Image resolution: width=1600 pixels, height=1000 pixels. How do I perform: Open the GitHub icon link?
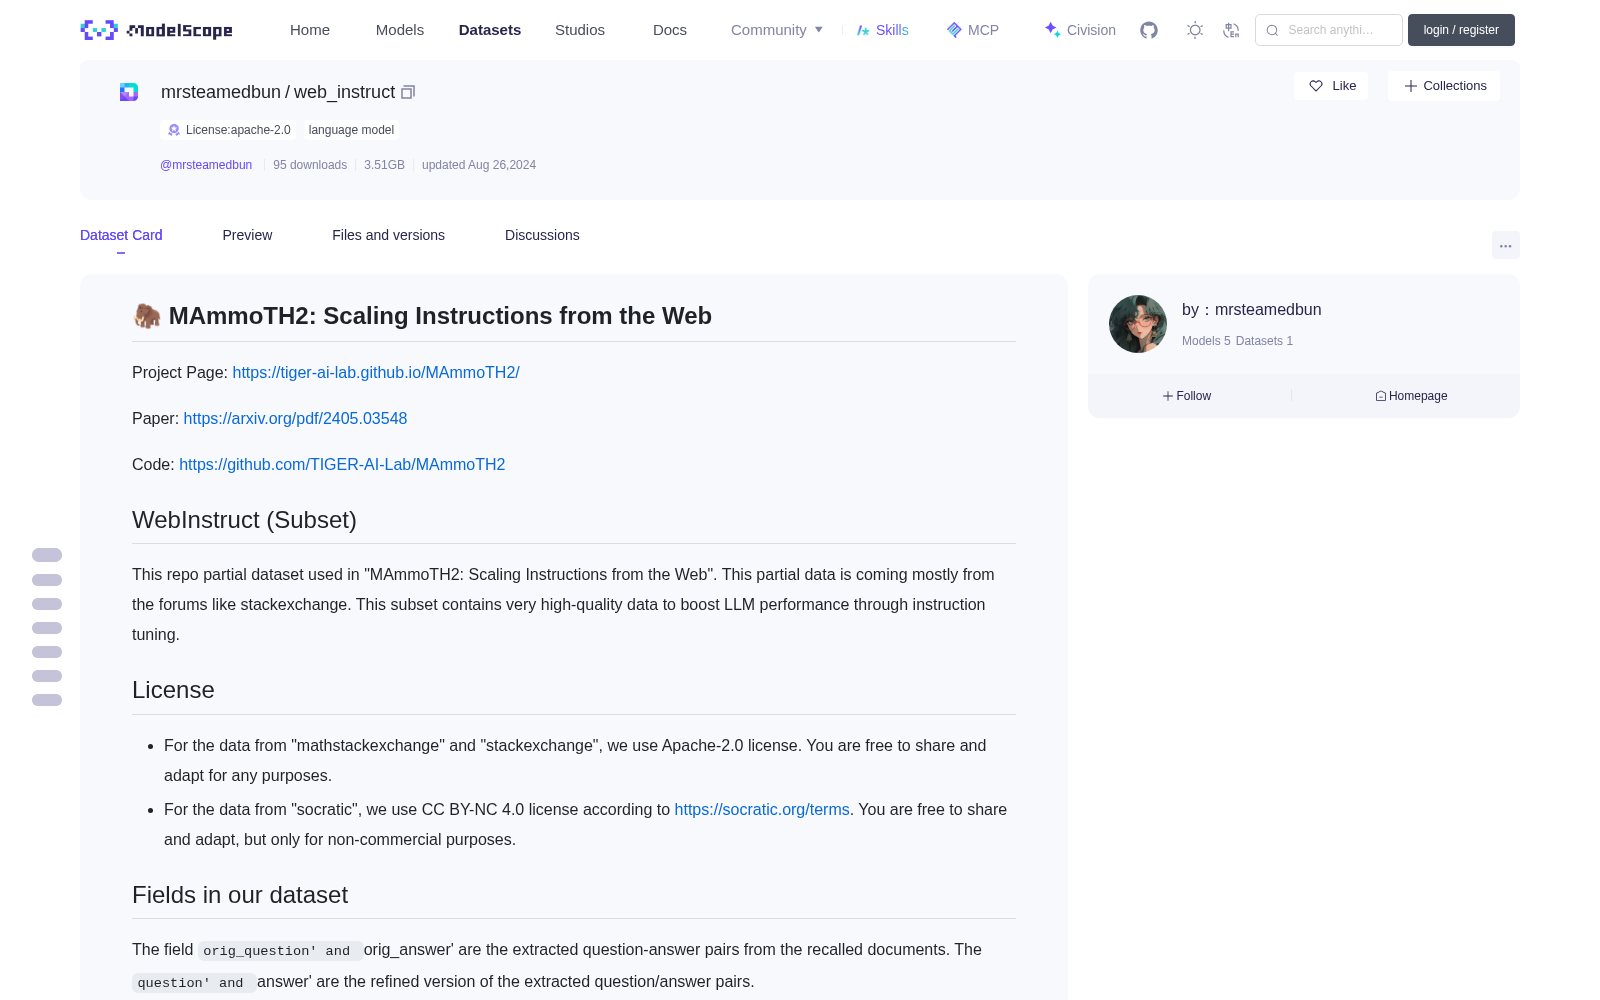point(1149,30)
